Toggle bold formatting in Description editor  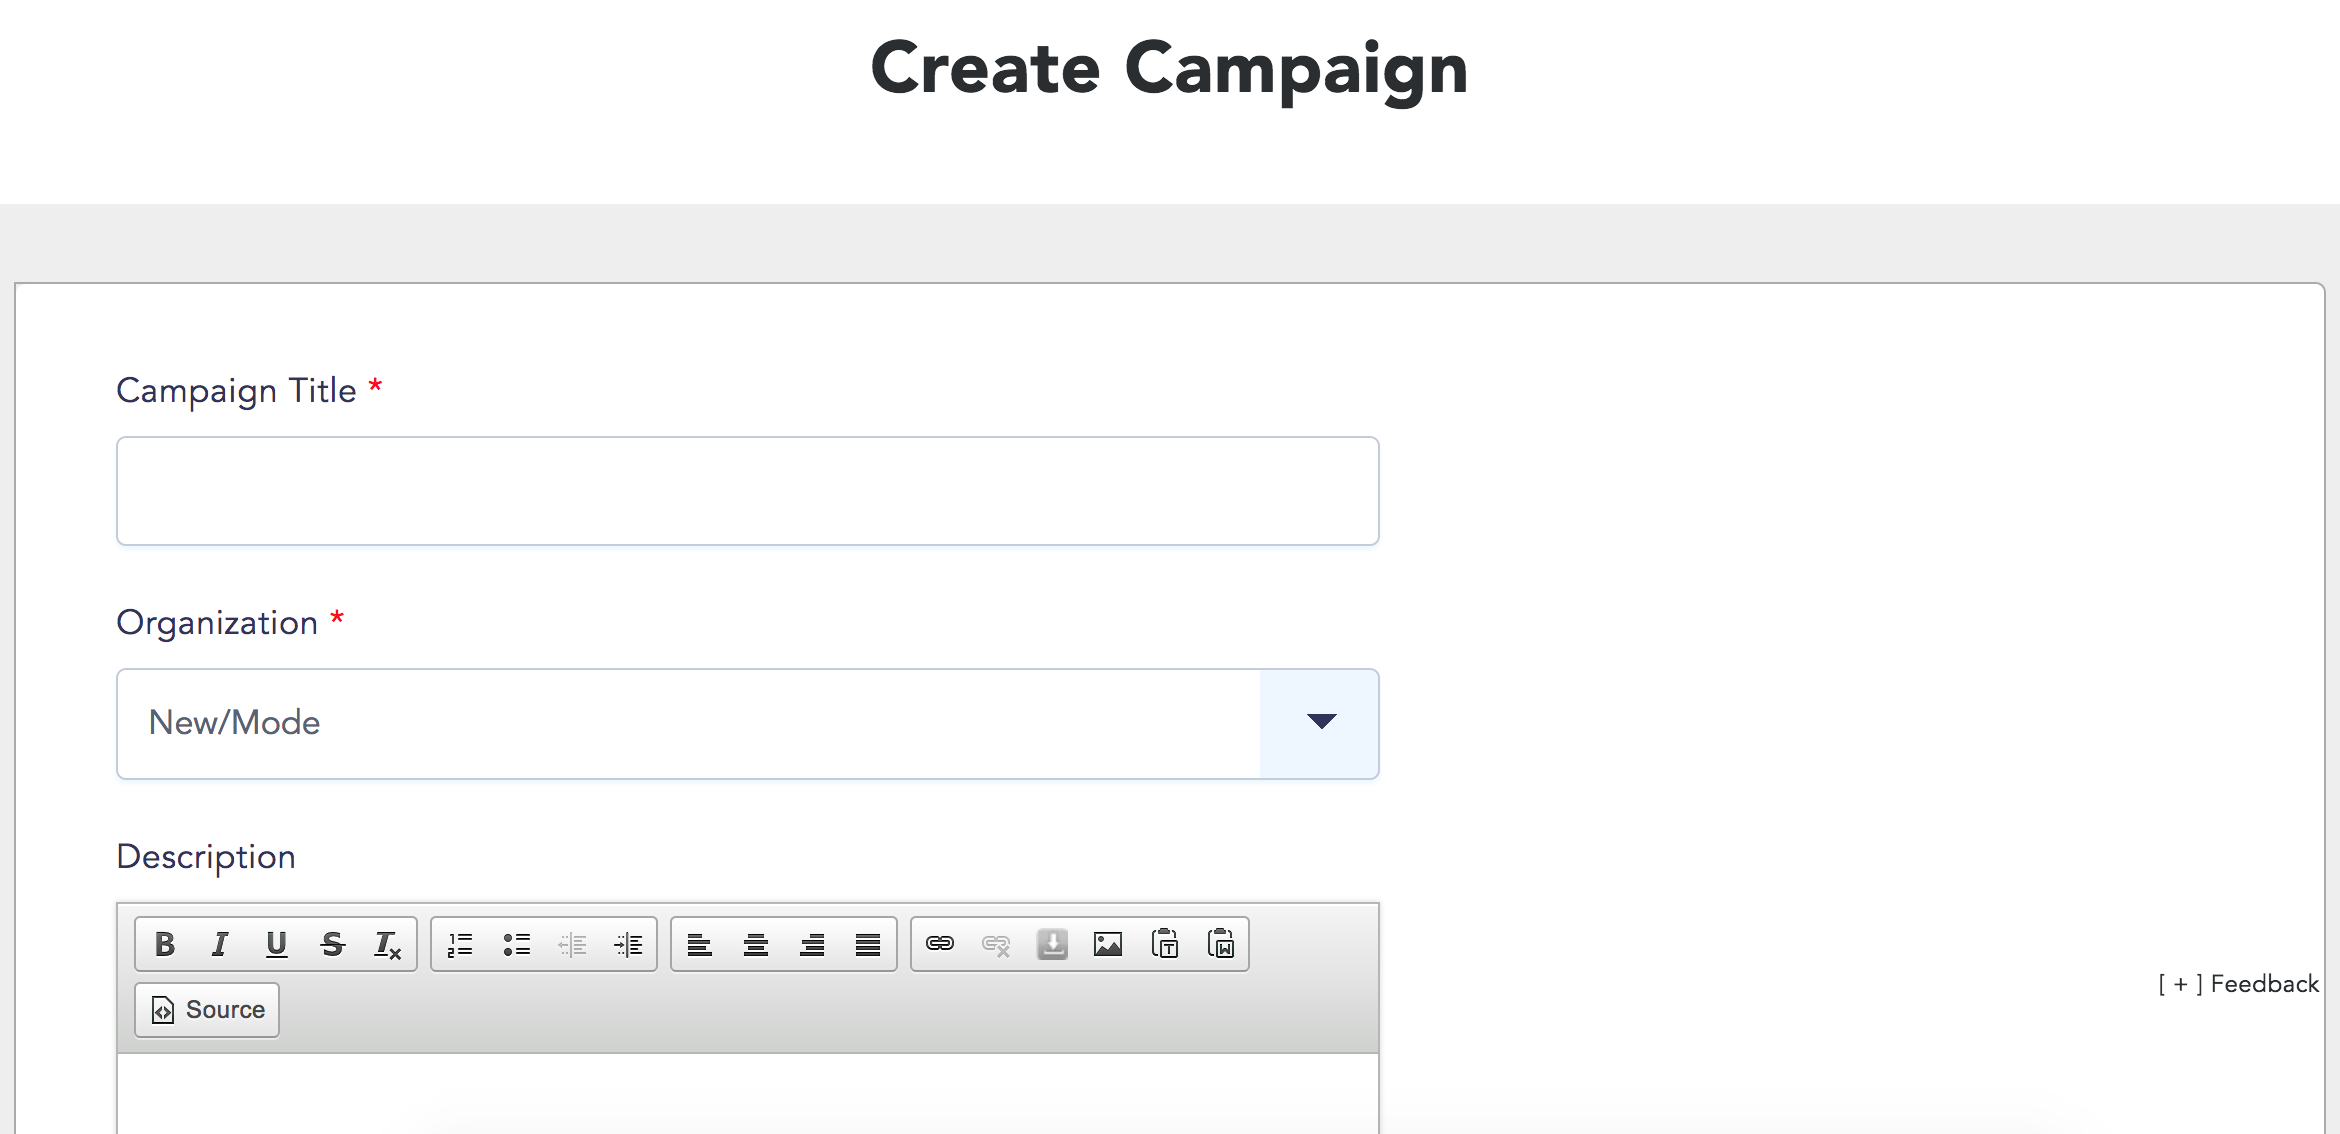click(165, 944)
